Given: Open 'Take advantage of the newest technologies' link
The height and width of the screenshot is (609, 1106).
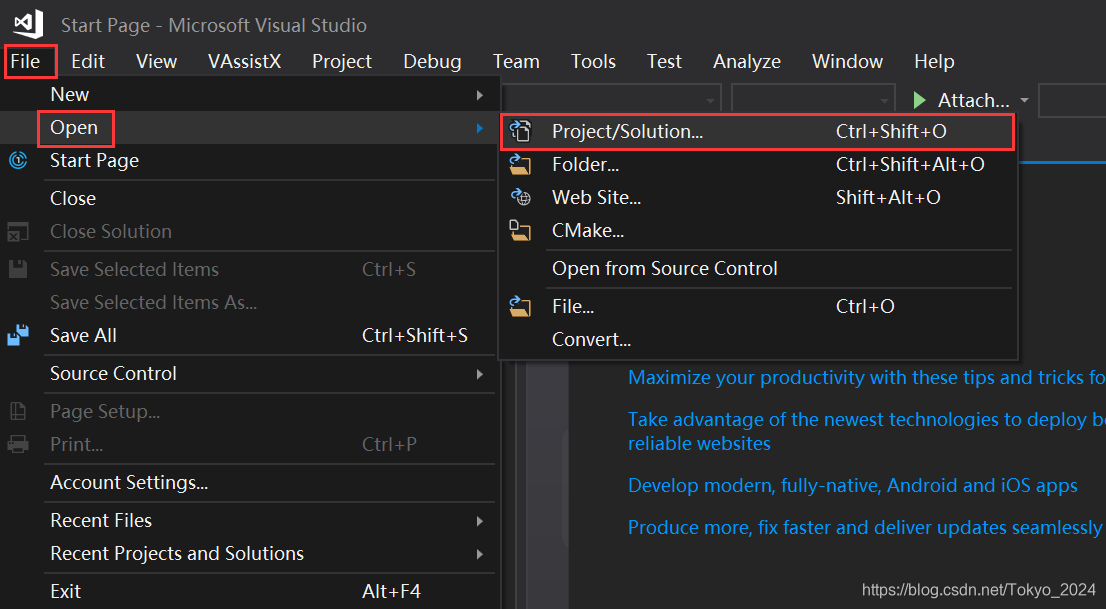Looking at the screenshot, I should tap(866, 431).
